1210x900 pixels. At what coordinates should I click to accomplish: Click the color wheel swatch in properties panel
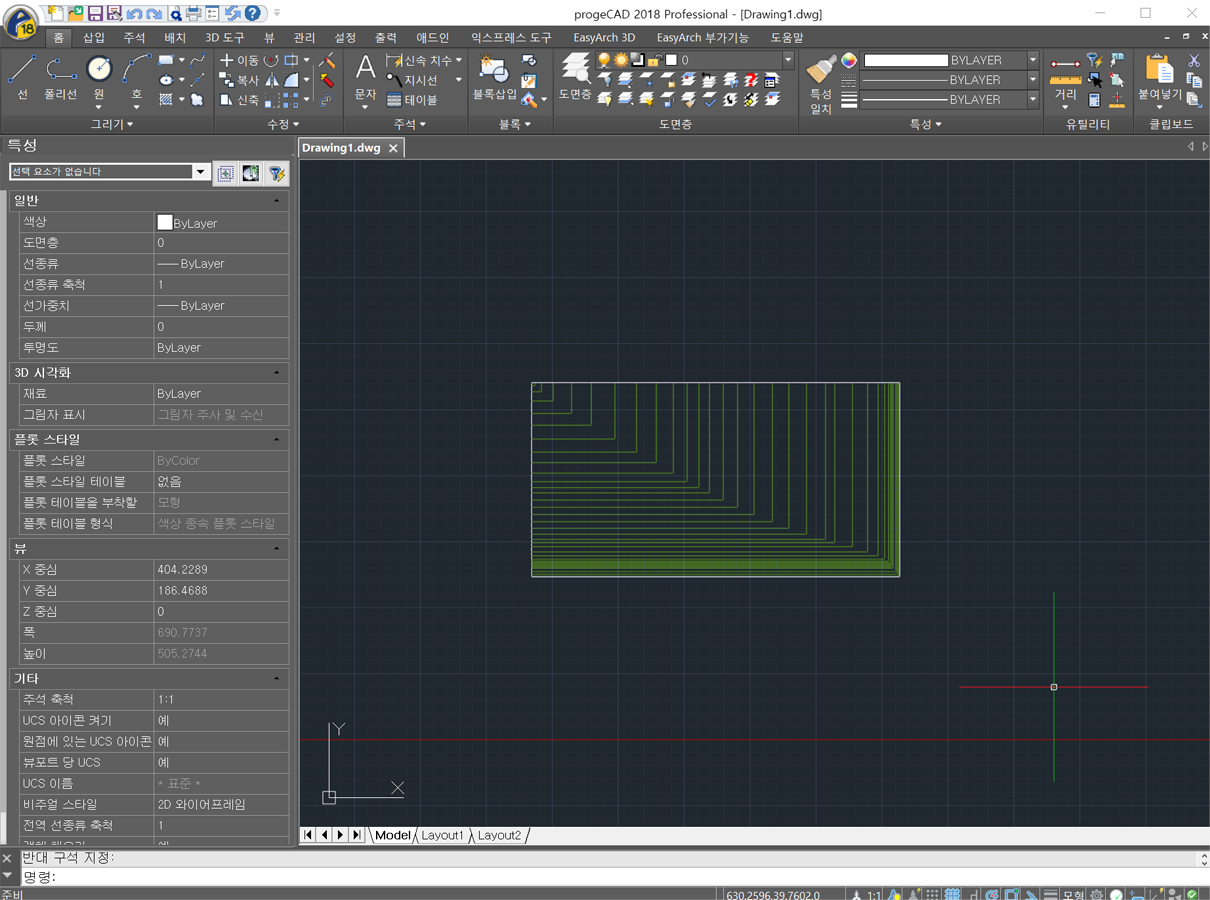[x=848, y=60]
